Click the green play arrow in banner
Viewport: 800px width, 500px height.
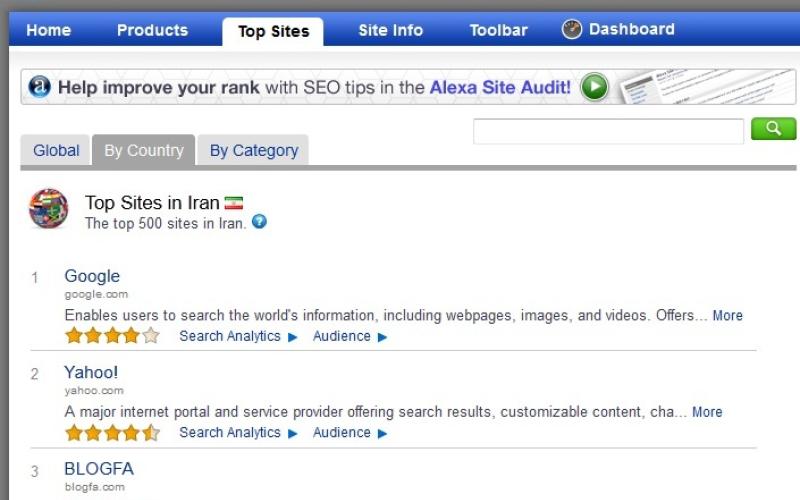(x=594, y=87)
